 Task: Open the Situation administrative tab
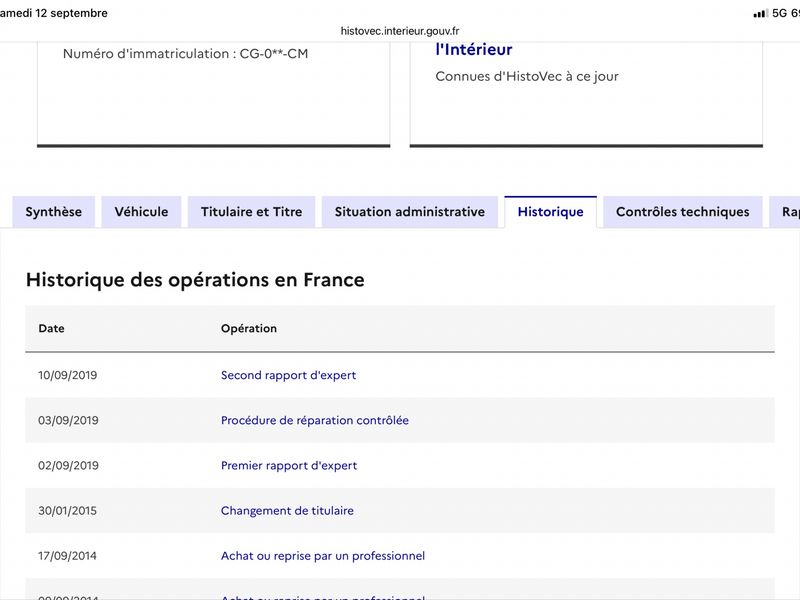pyautogui.click(x=410, y=212)
